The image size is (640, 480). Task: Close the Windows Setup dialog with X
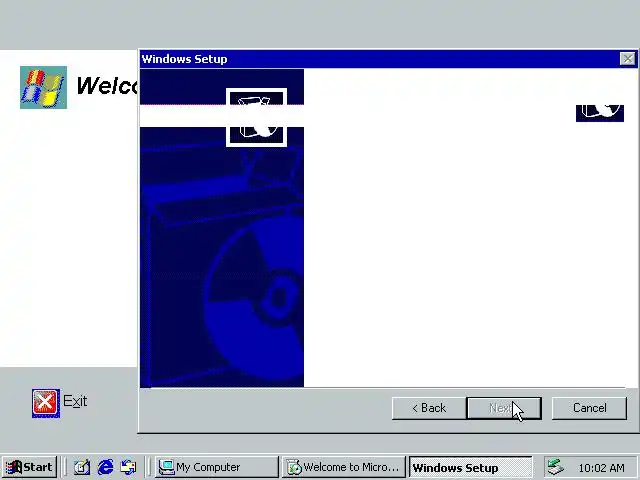point(627,59)
